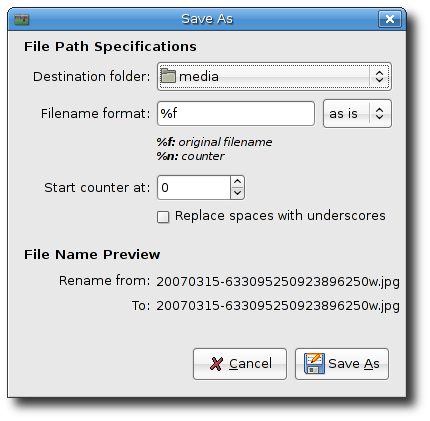Click the Rename from filename preview text
Viewport: 430px width, 421px height.
(x=278, y=282)
